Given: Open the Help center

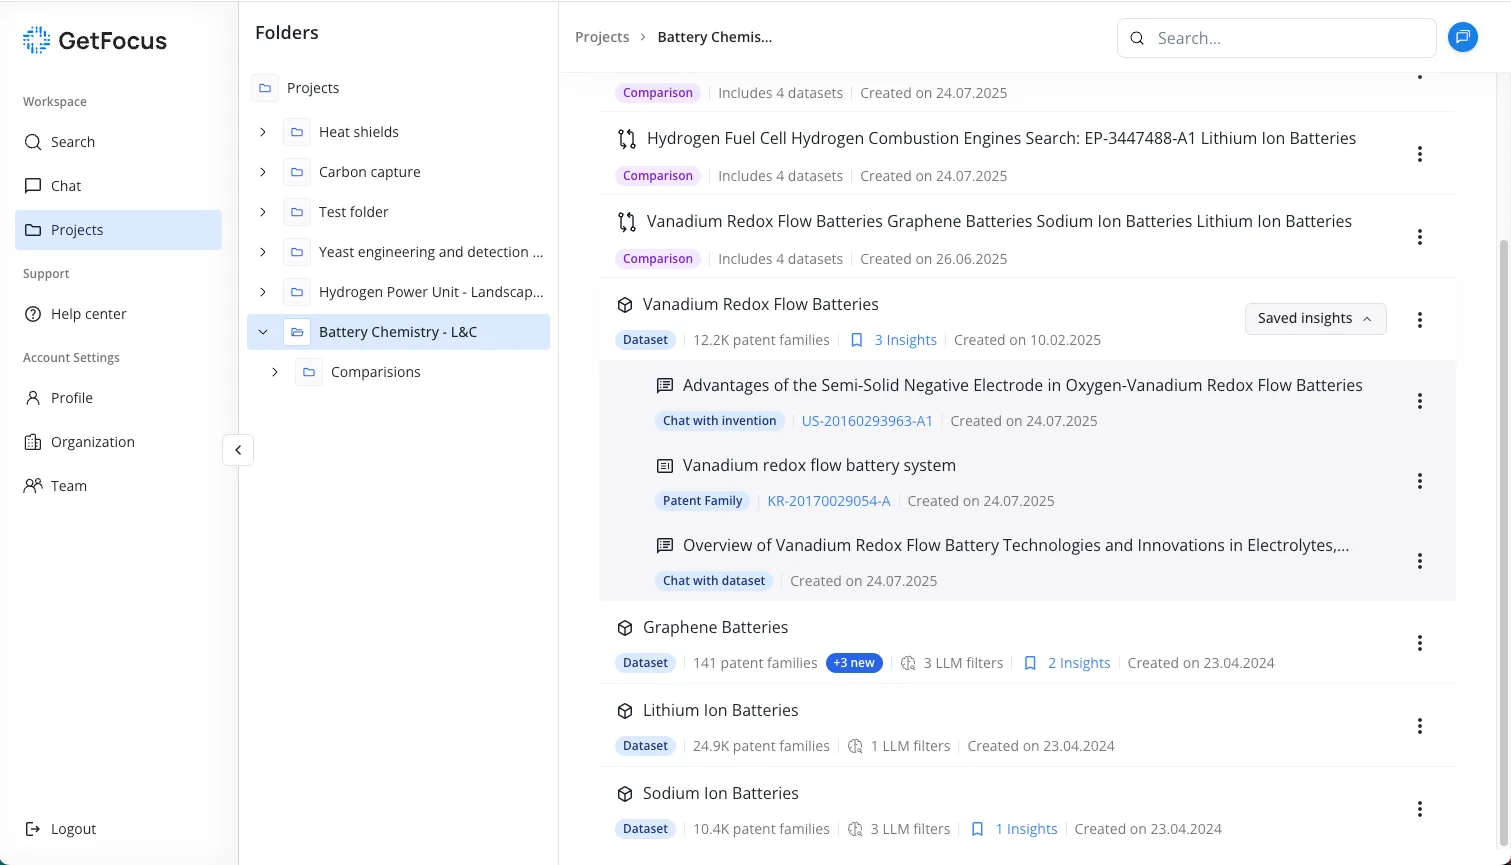Looking at the screenshot, I should (x=118, y=314).
